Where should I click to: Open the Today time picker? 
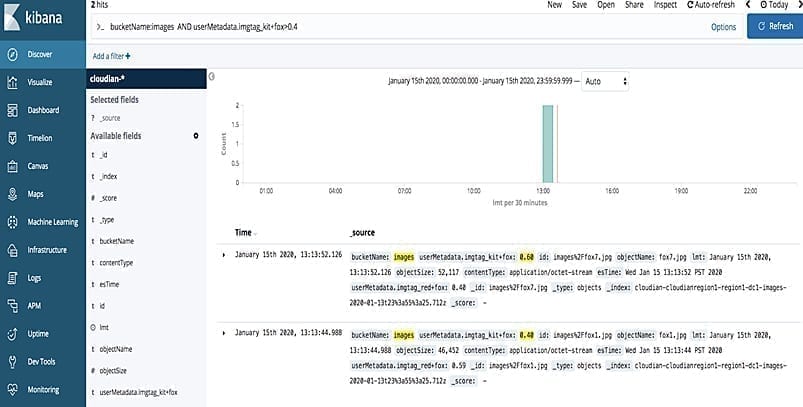pos(774,5)
